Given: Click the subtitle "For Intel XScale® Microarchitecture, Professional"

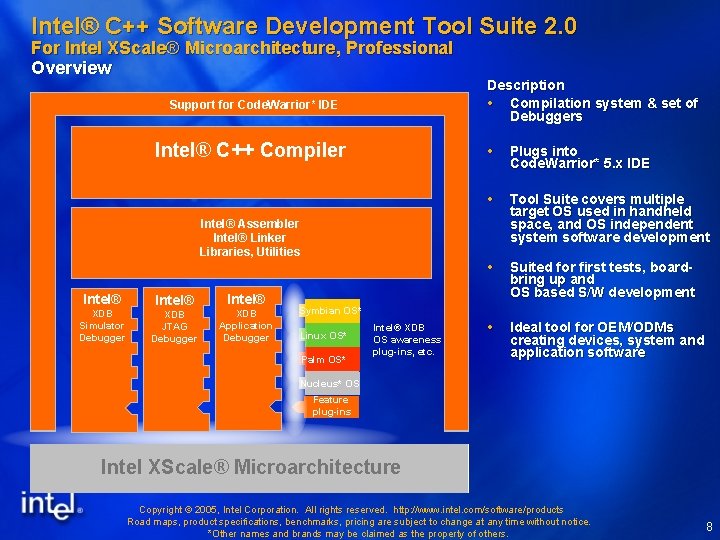Looking at the screenshot, I should [x=242, y=48].
